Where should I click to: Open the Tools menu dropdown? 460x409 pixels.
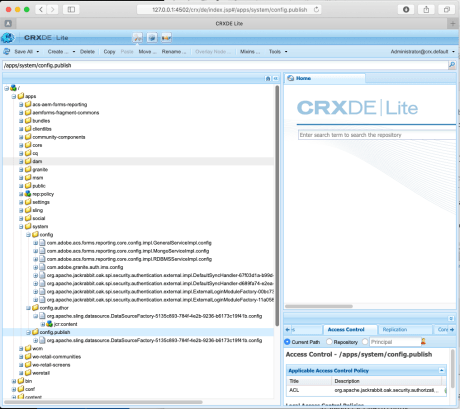[278, 52]
